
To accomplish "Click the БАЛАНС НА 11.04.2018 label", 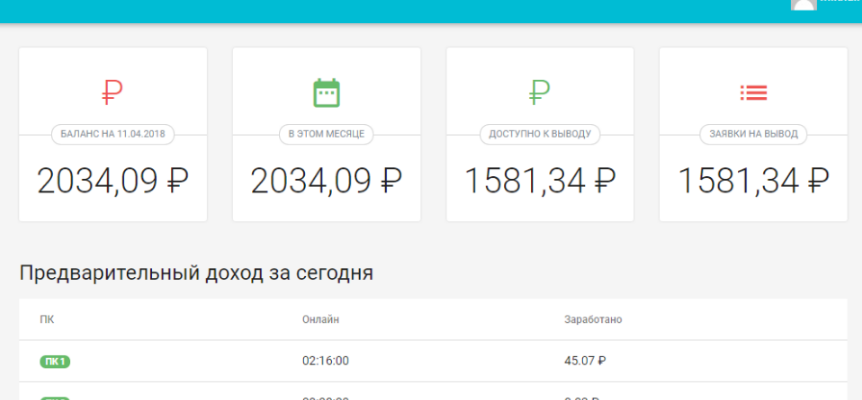I will [x=113, y=134].
